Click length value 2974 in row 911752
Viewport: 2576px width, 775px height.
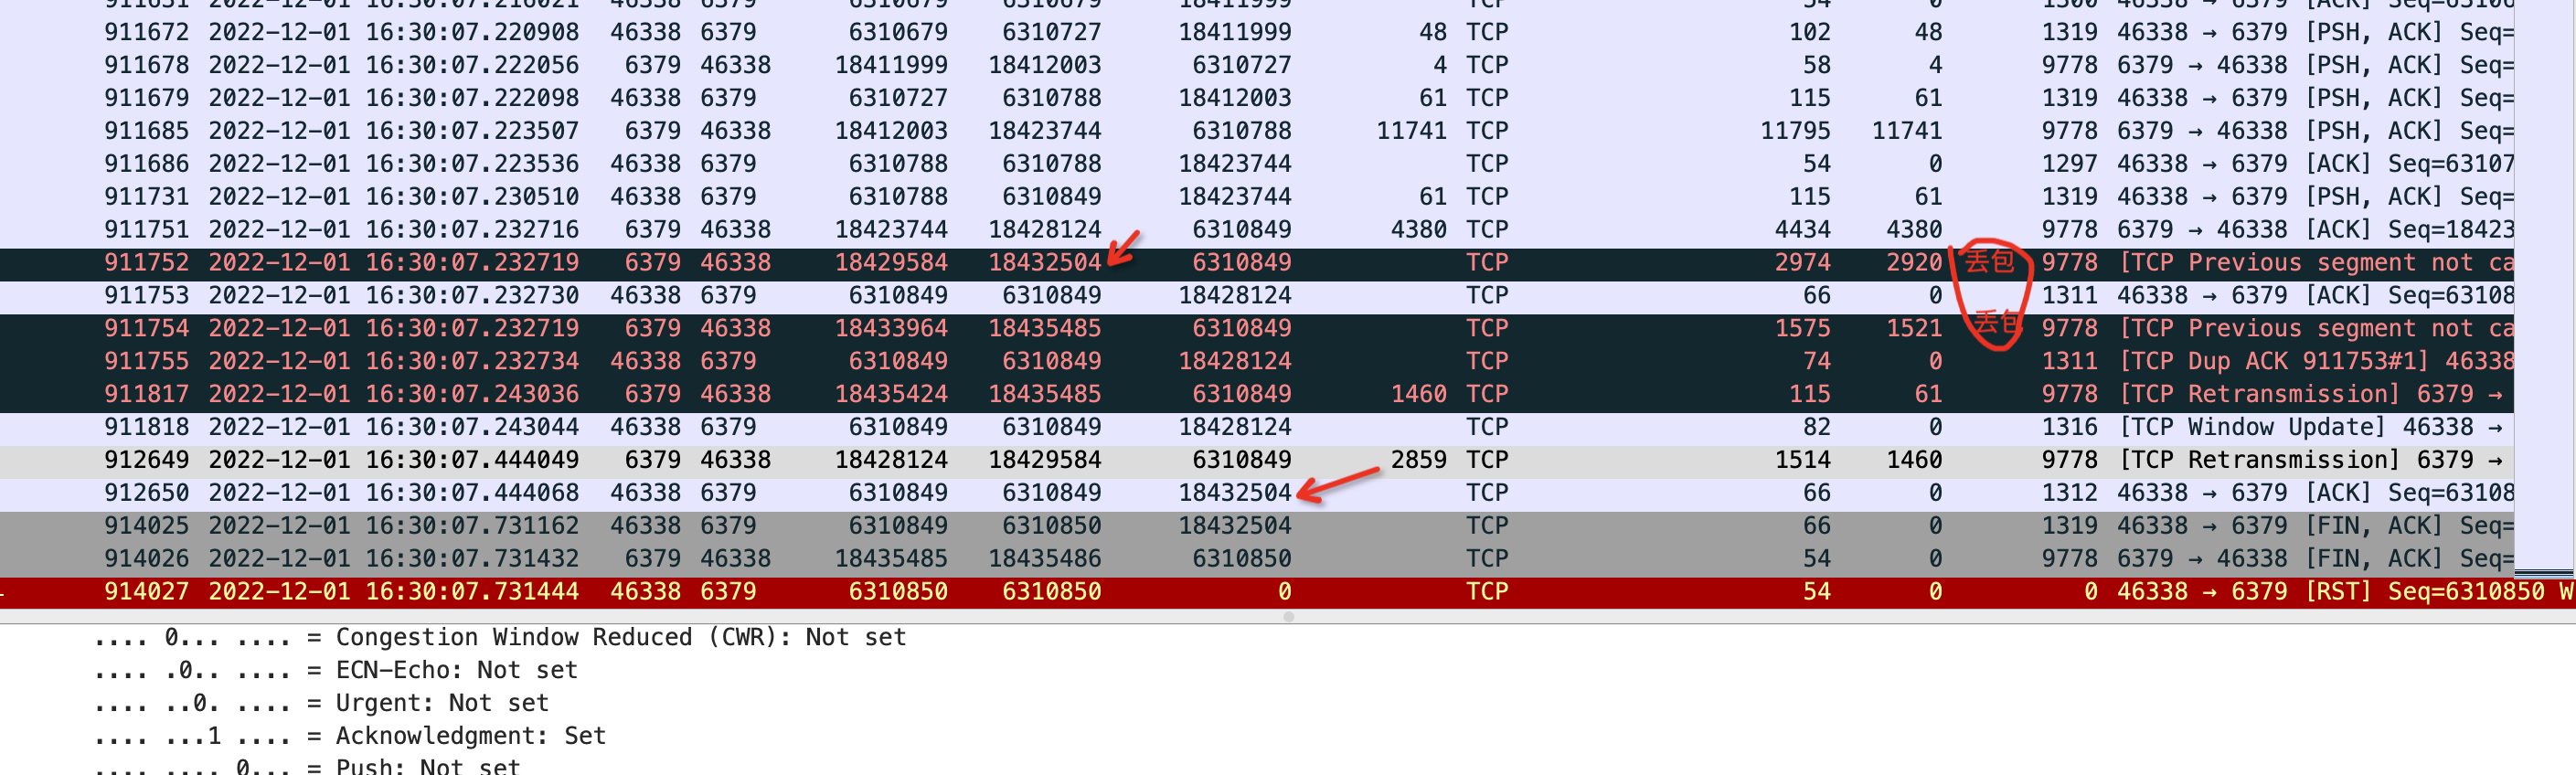pyautogui.click(x=1802, y=262)
